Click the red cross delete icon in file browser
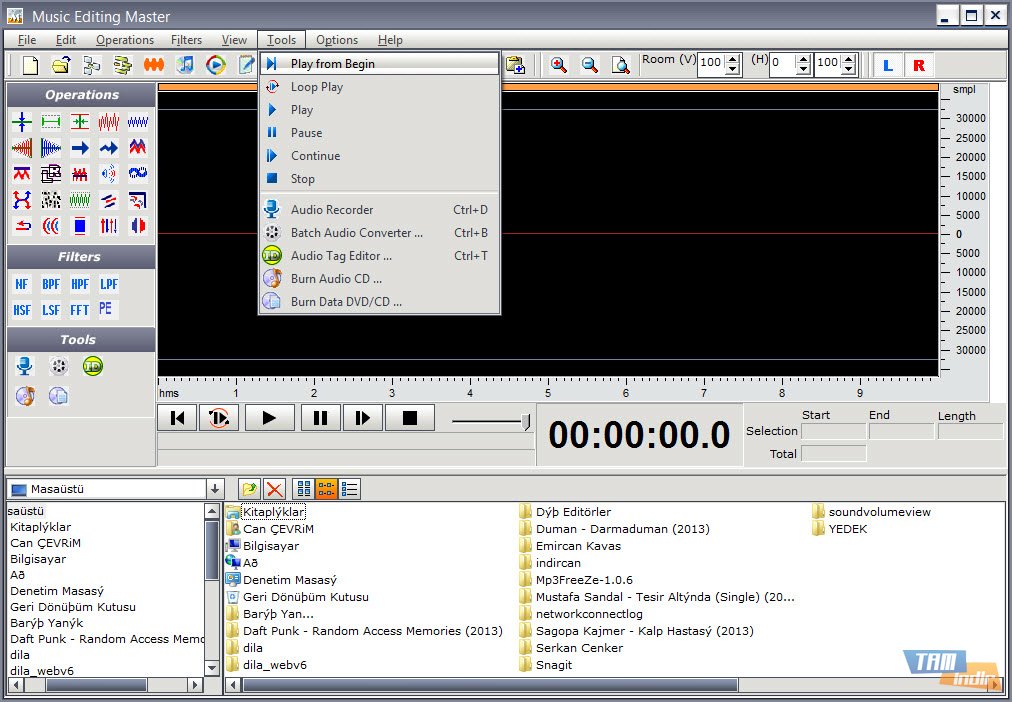Image resolution: width=1012 pixels, height=702 pixels. point(274,489)
